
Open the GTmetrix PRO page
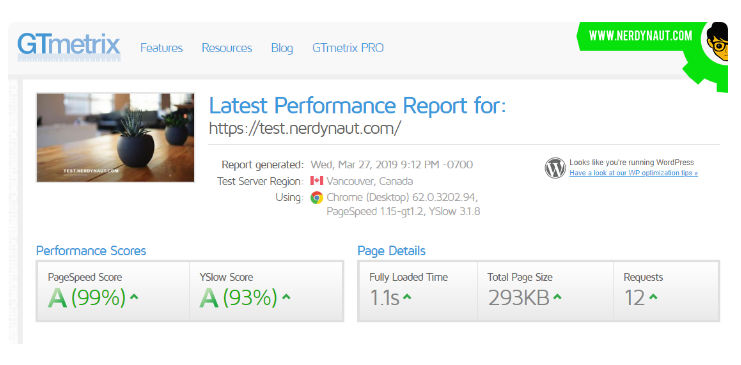(x=348, y=48)
